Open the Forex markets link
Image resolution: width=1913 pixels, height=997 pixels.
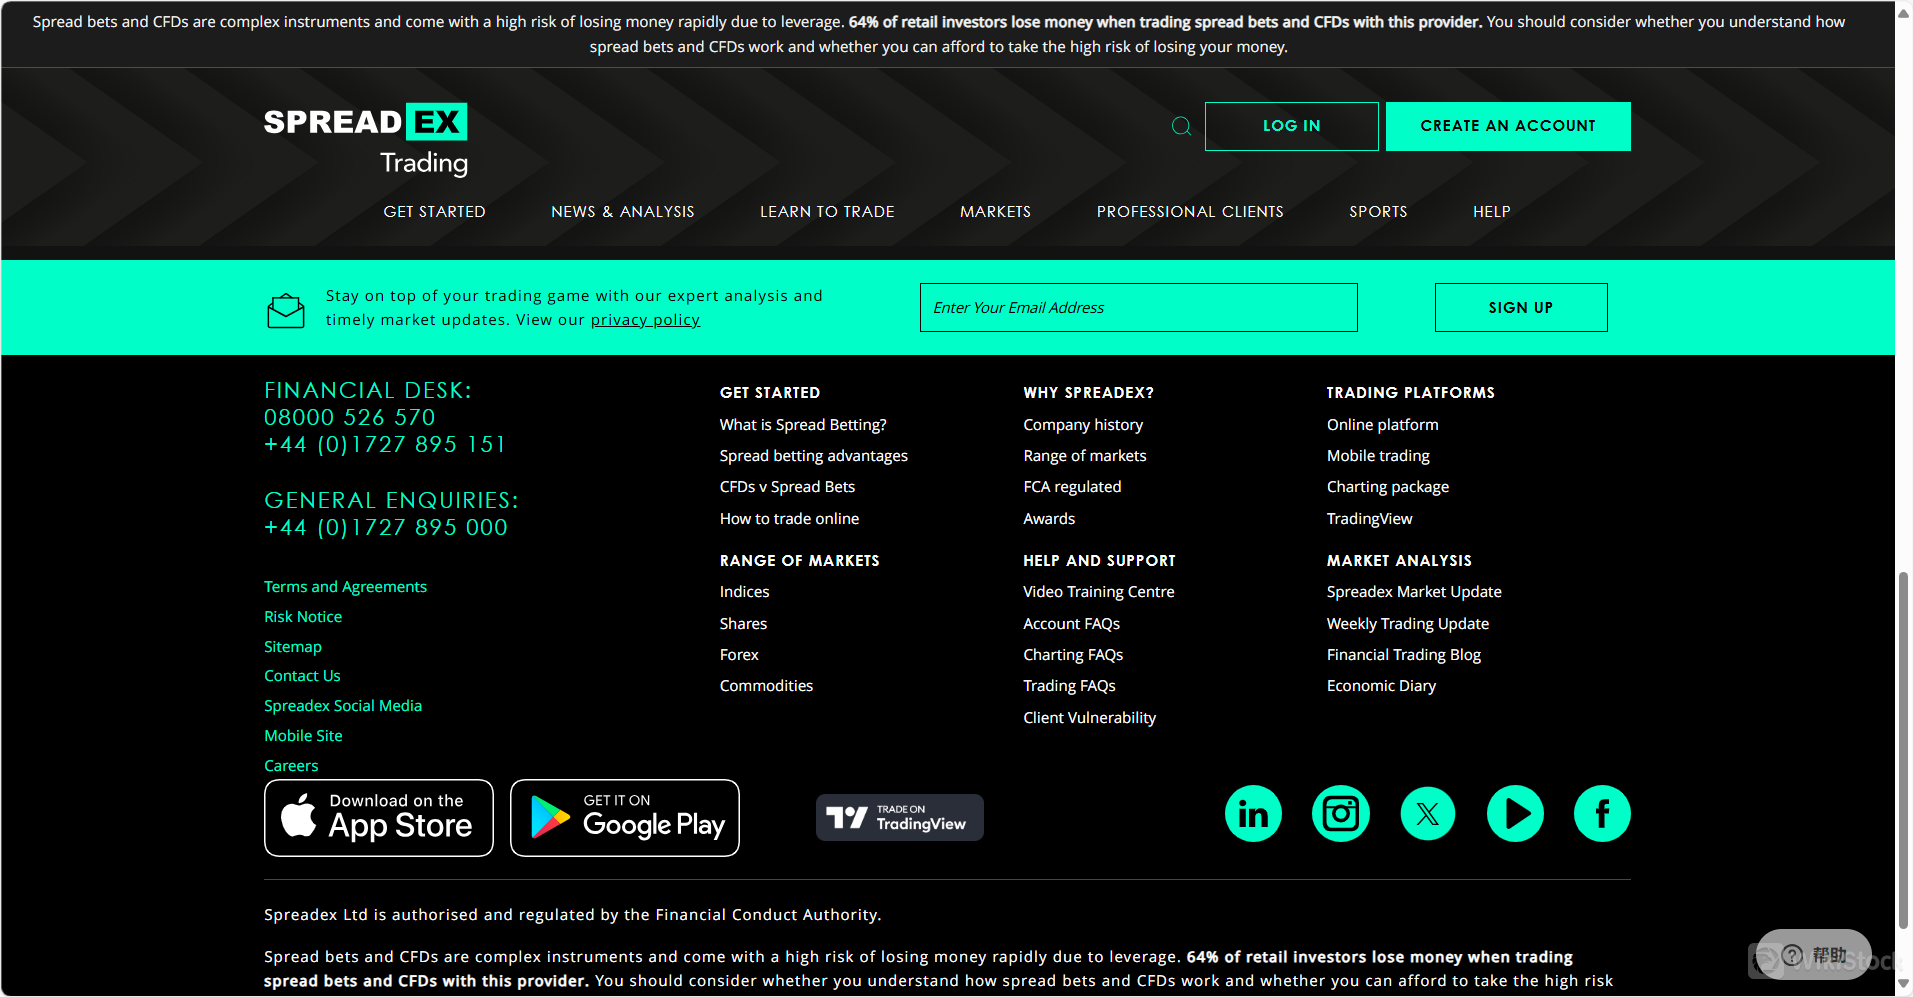tap(739, 655)
